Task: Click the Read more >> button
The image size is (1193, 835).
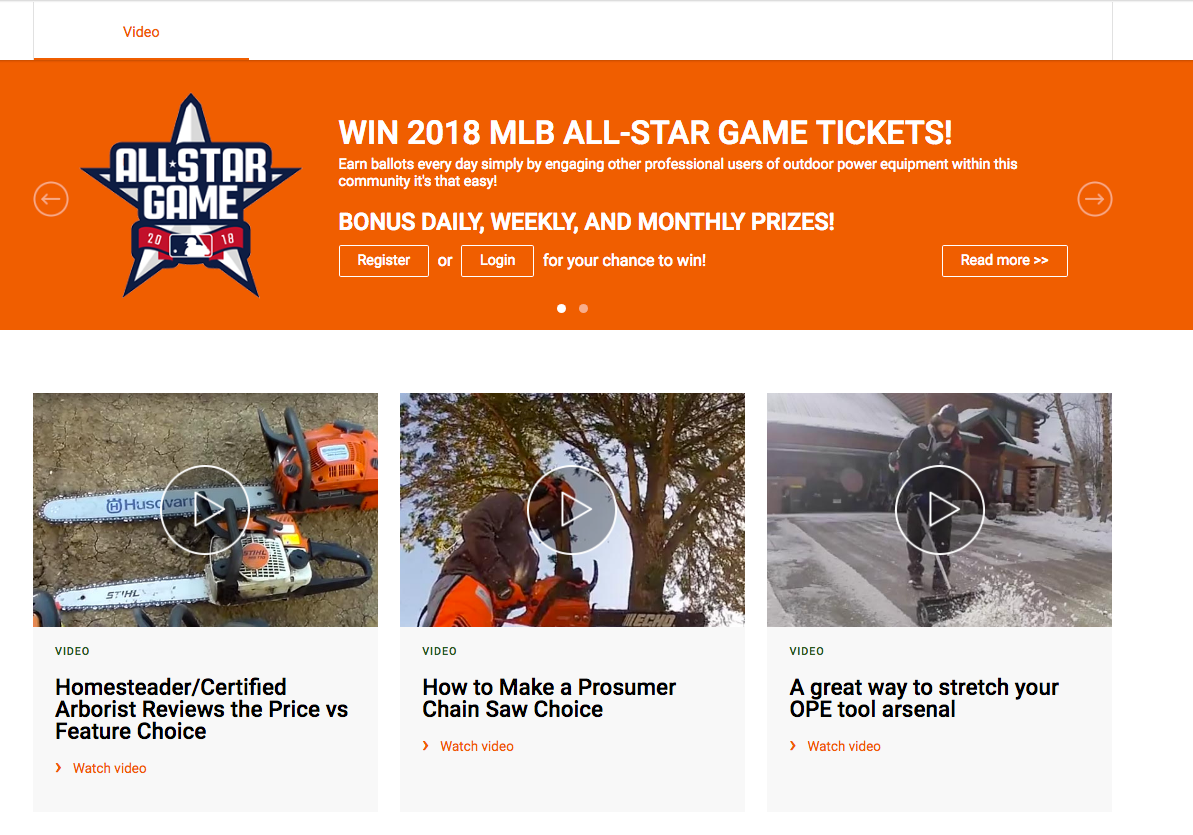Action: [x=1004, y=260]
